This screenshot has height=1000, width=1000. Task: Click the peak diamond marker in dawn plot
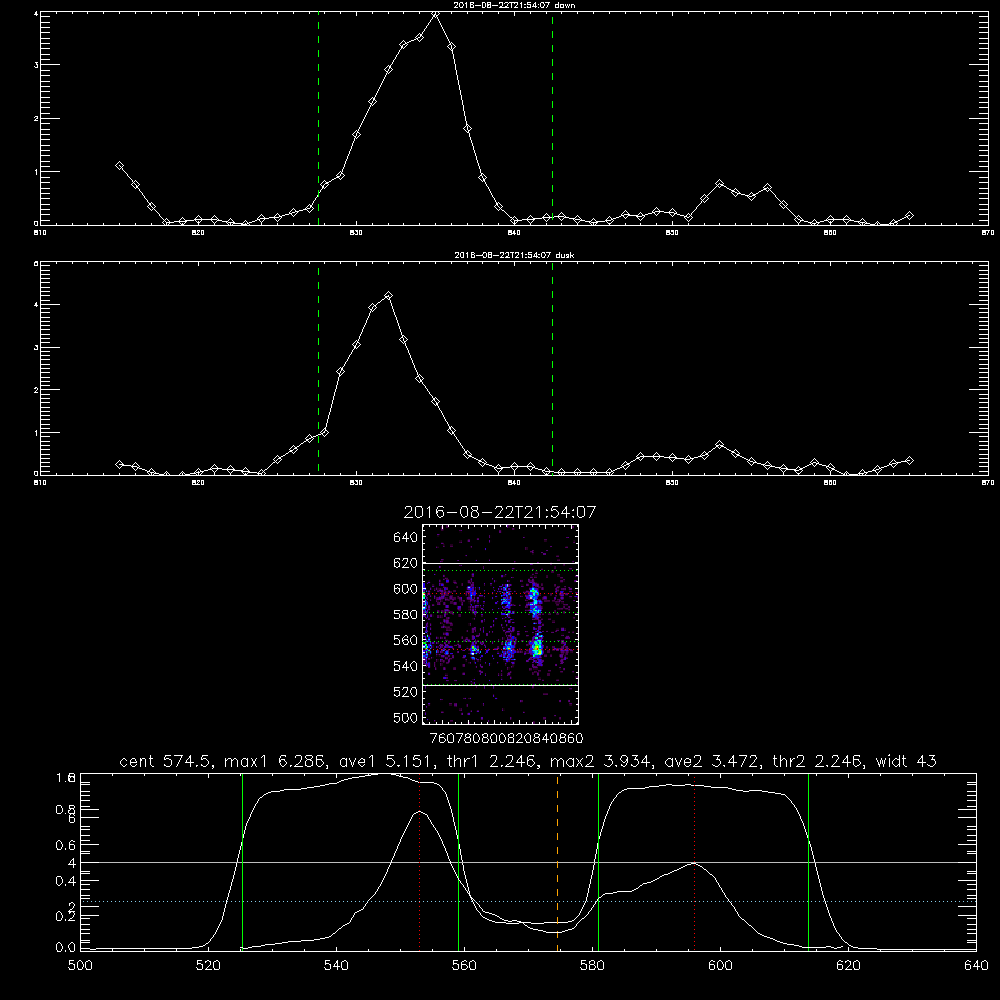[x=436, y=14]
